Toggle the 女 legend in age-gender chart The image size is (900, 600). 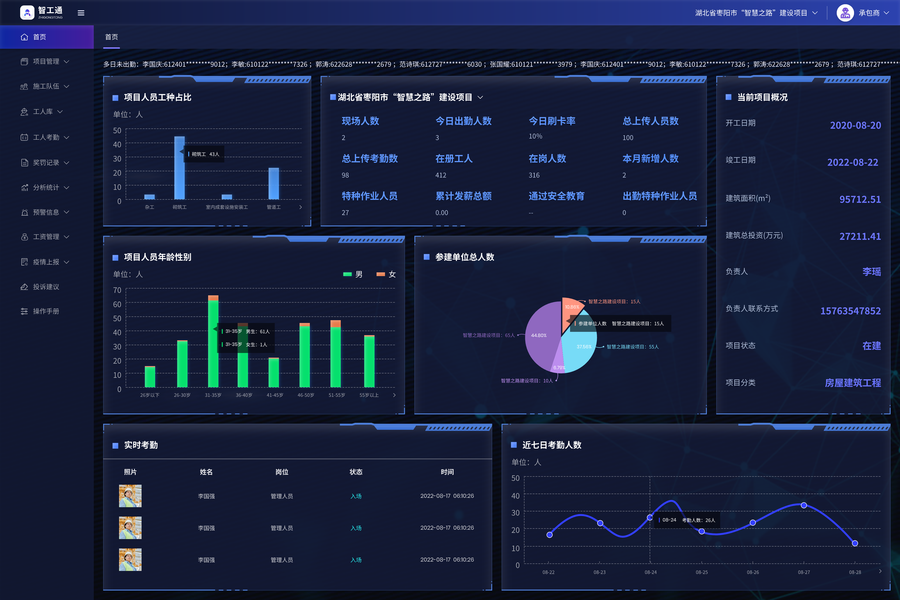(x=386, y=274)
